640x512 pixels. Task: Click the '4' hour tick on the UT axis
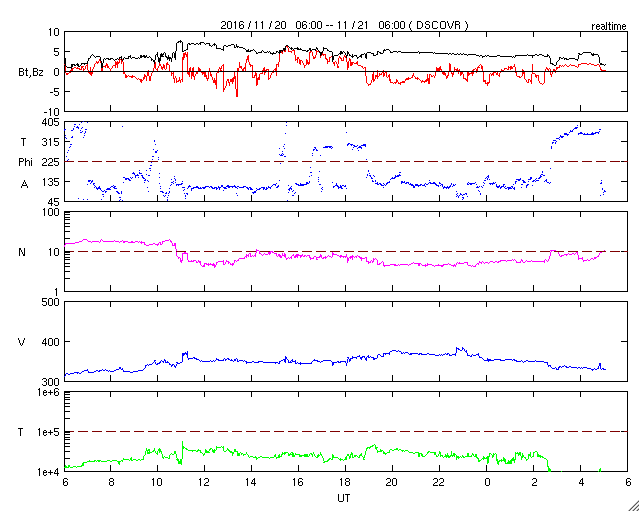tap(580, 483)
